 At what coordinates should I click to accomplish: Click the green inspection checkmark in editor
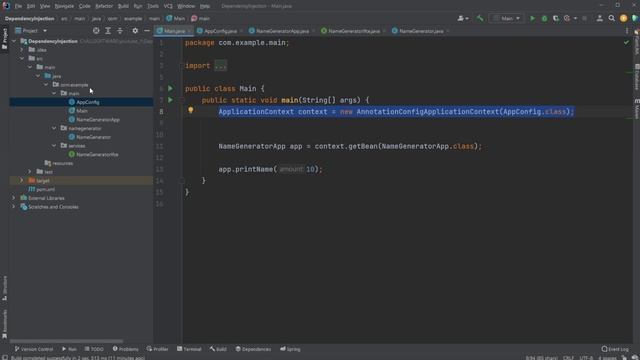click(626, 42)
